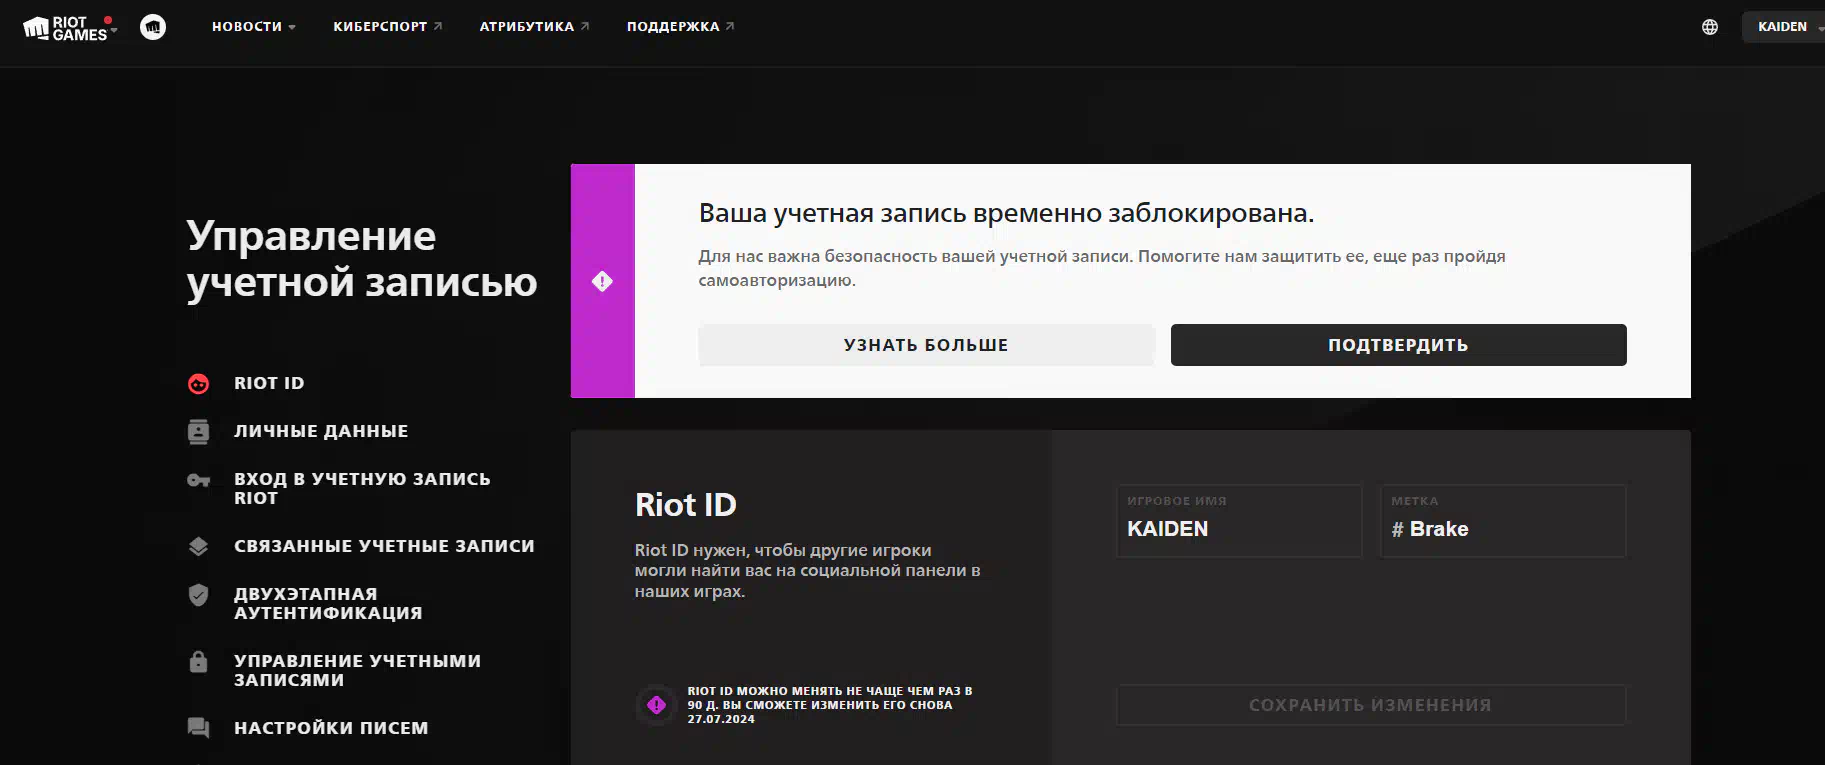Screen dimensions: 1825x765
Task: Click the Riot Games logo
Action: point(65,28)
